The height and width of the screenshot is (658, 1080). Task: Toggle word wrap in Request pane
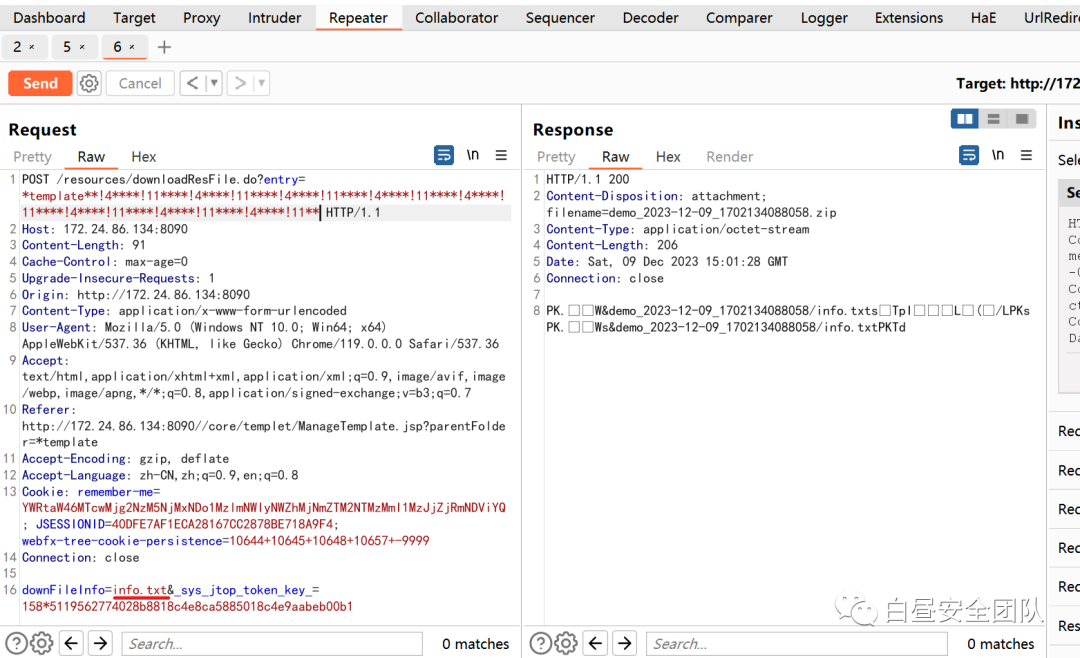click(444, 155)
